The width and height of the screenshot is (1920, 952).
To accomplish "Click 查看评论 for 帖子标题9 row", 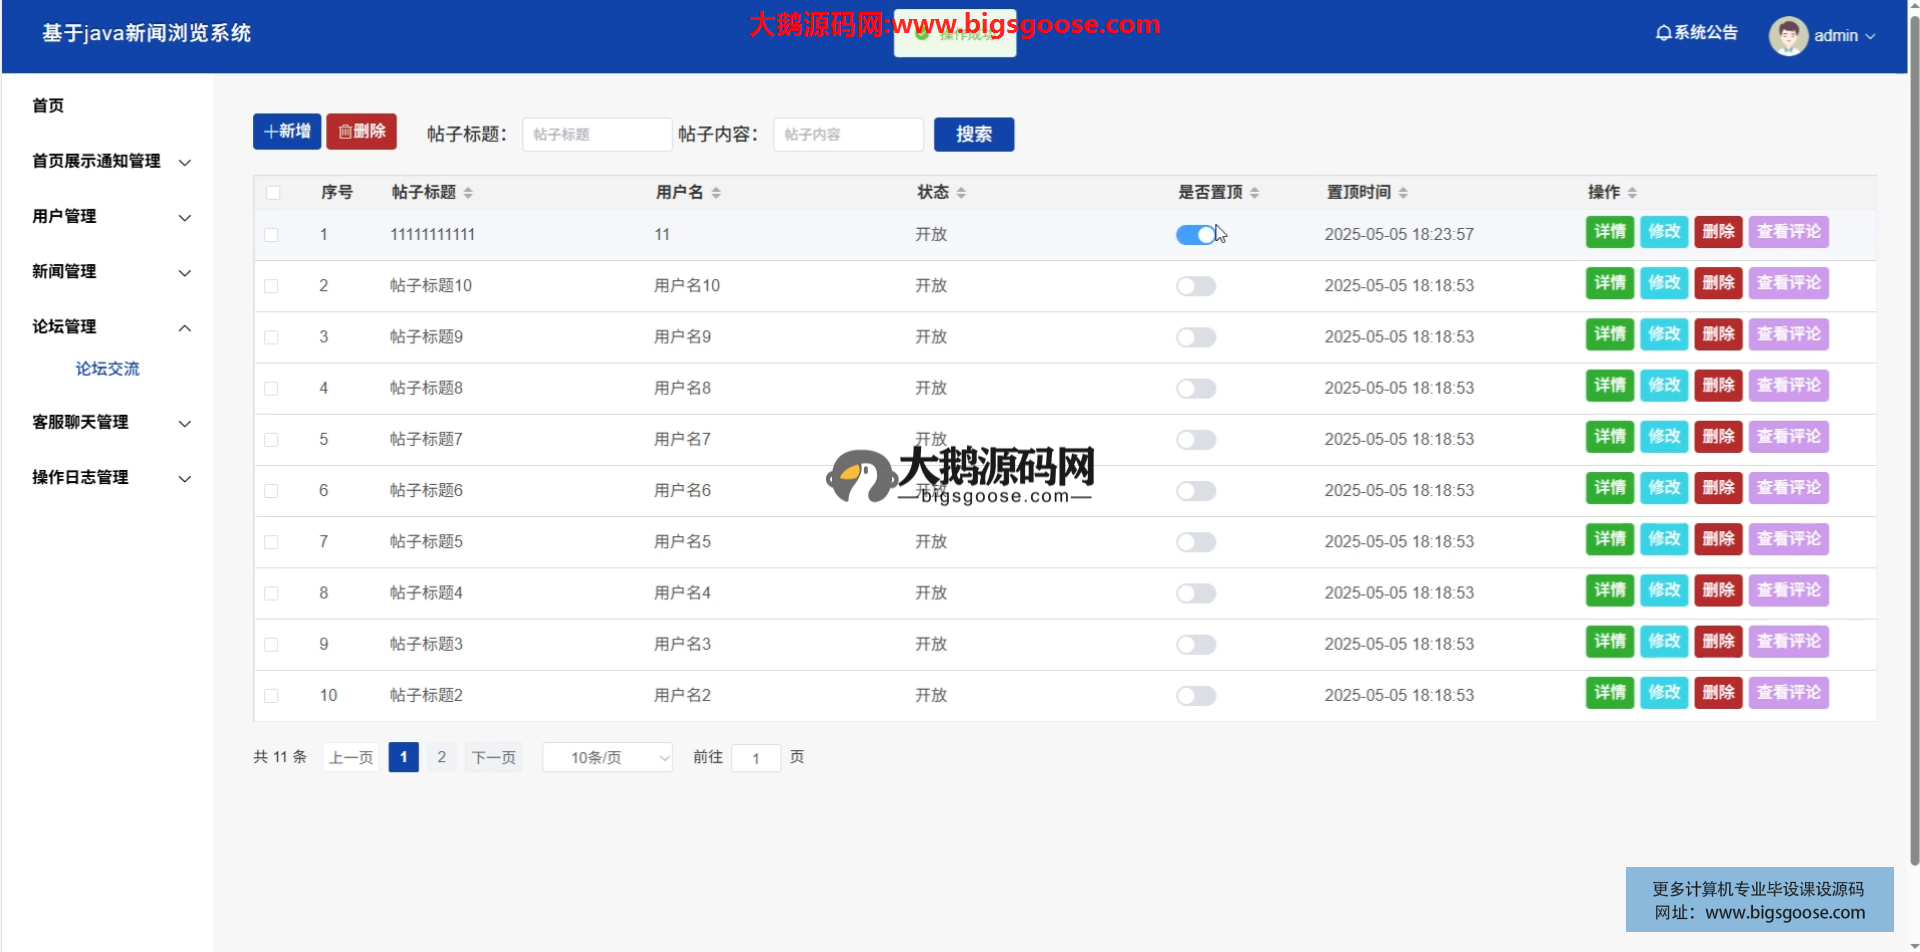I will [x=1788, y=335].
